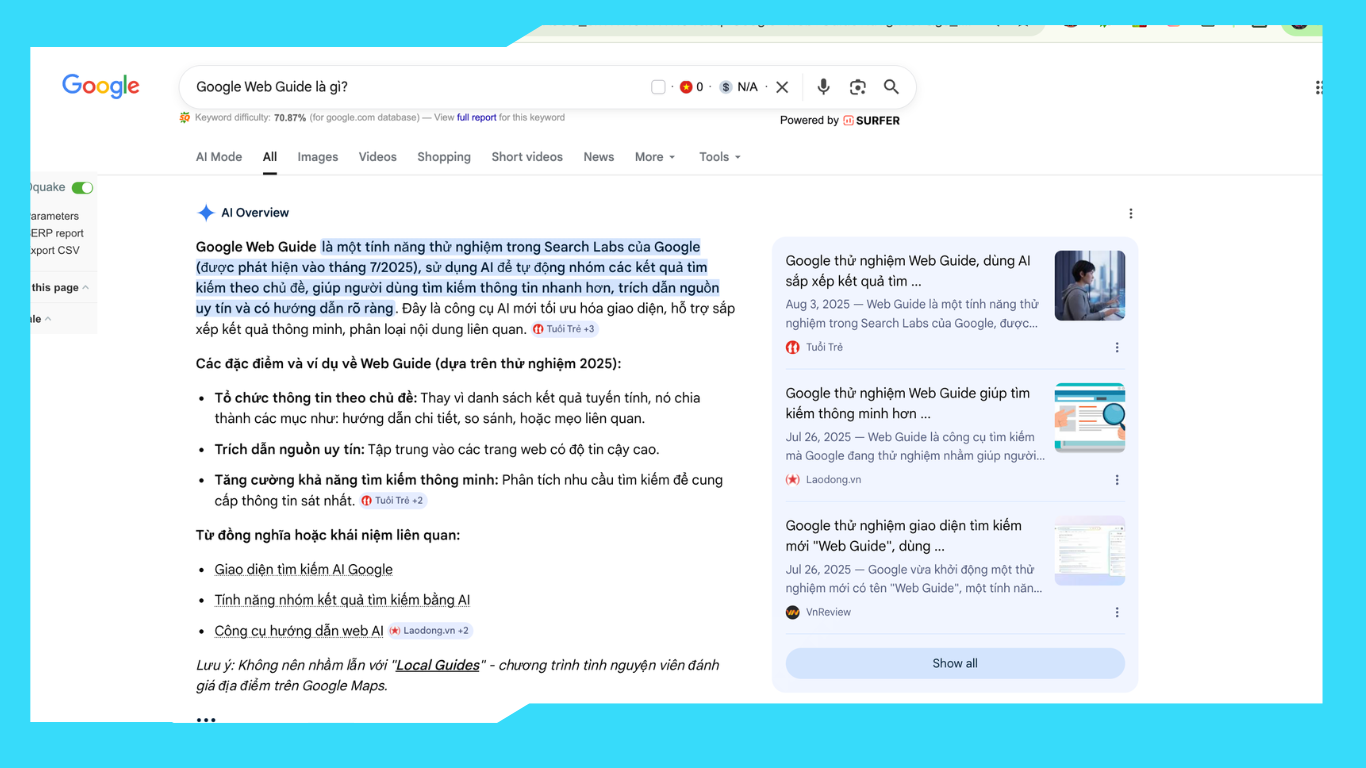
Task: Open the SEOquake Parameters link
Action: [x=54, y=216]
